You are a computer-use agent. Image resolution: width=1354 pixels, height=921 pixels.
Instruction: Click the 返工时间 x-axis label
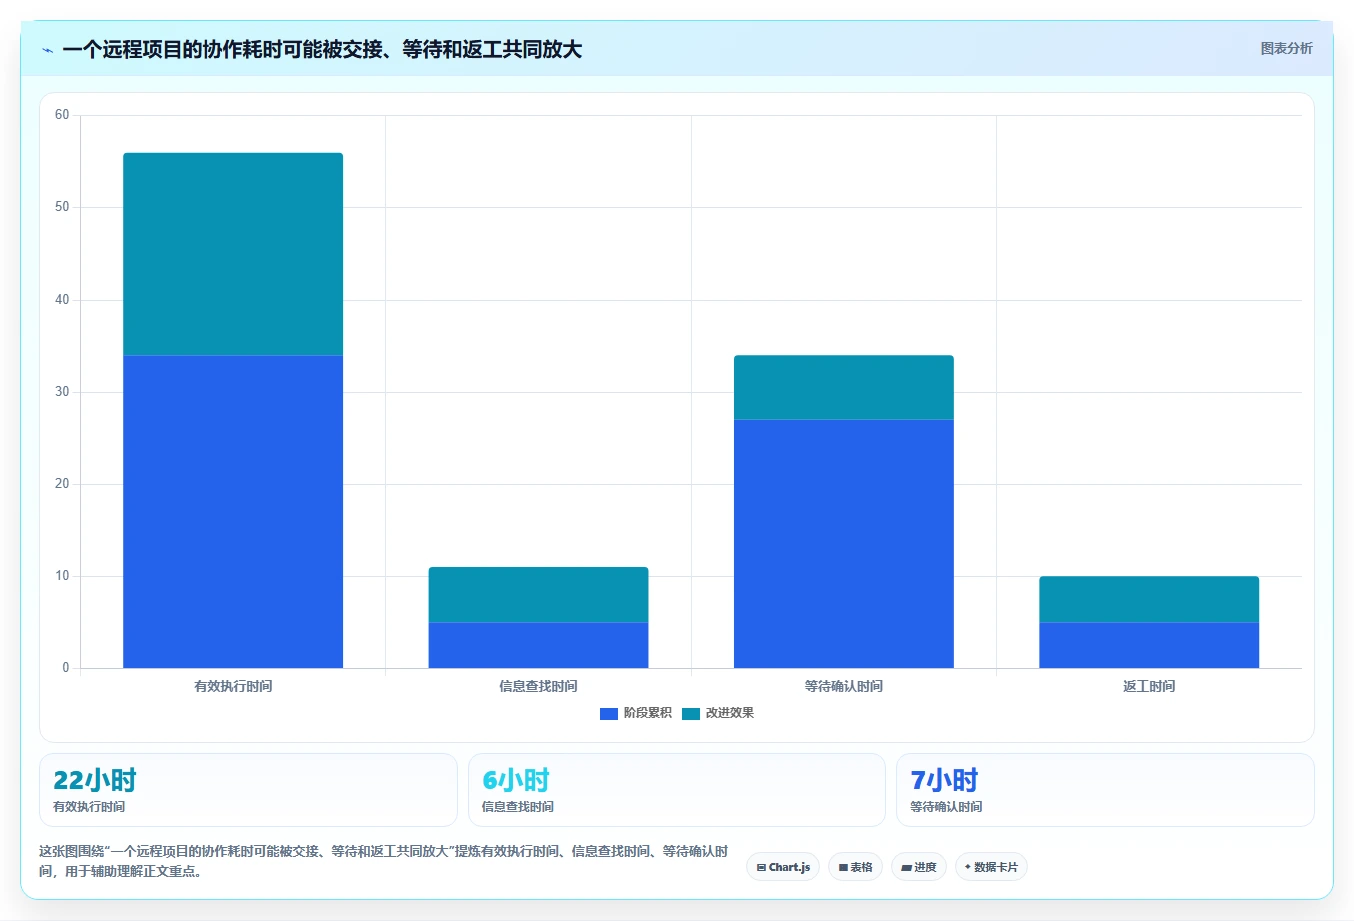[x=1149, y=686]
